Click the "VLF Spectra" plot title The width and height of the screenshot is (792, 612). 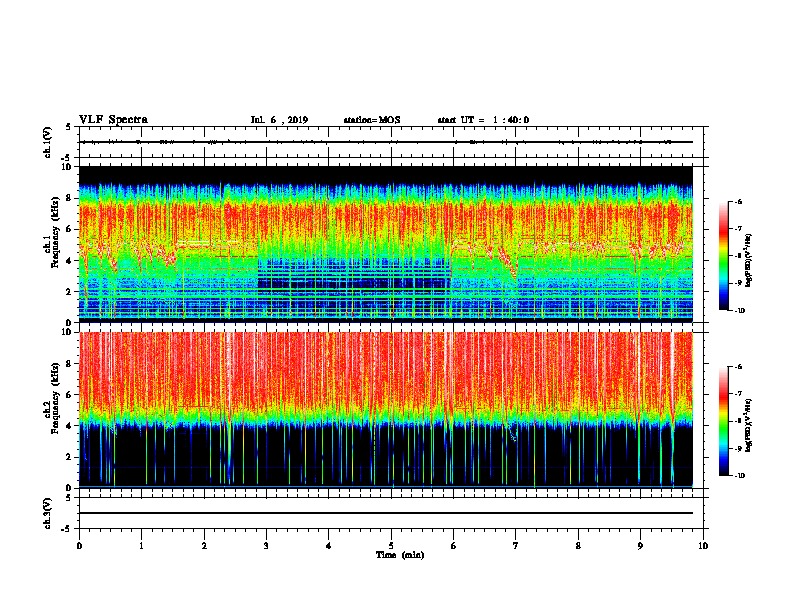[x=113, y=120]
